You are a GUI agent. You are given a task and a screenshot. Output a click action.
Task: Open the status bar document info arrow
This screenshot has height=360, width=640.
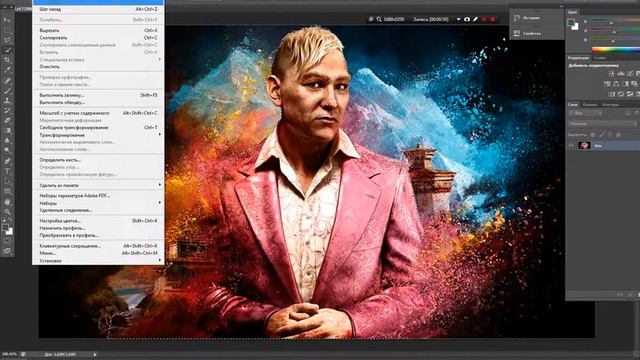(95, 355)
